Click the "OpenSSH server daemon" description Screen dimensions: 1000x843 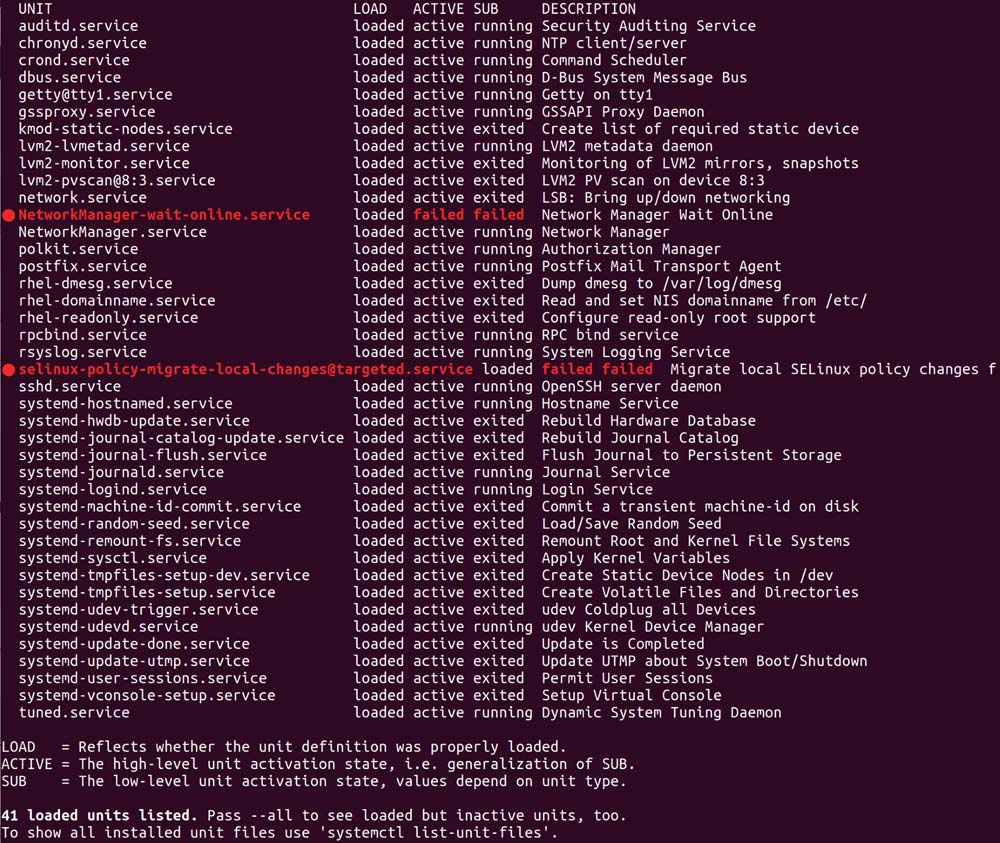coord(631,387)
